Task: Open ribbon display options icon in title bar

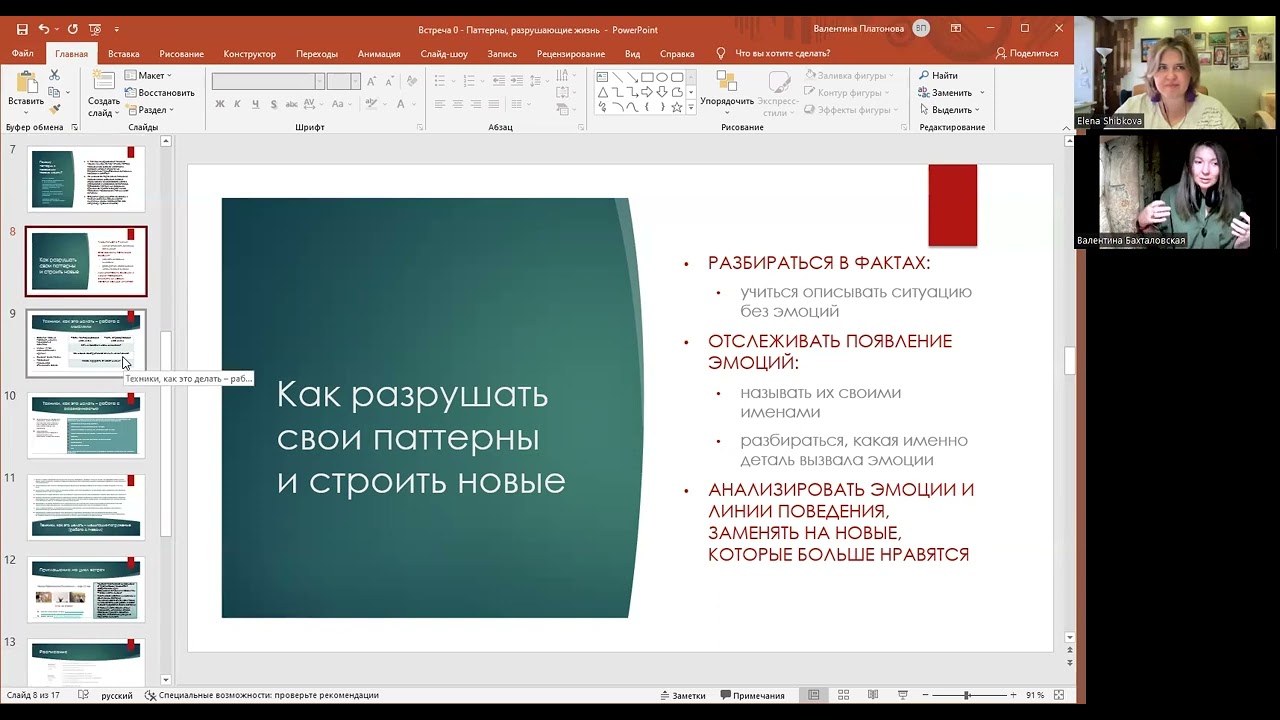Action: point(956,29)
